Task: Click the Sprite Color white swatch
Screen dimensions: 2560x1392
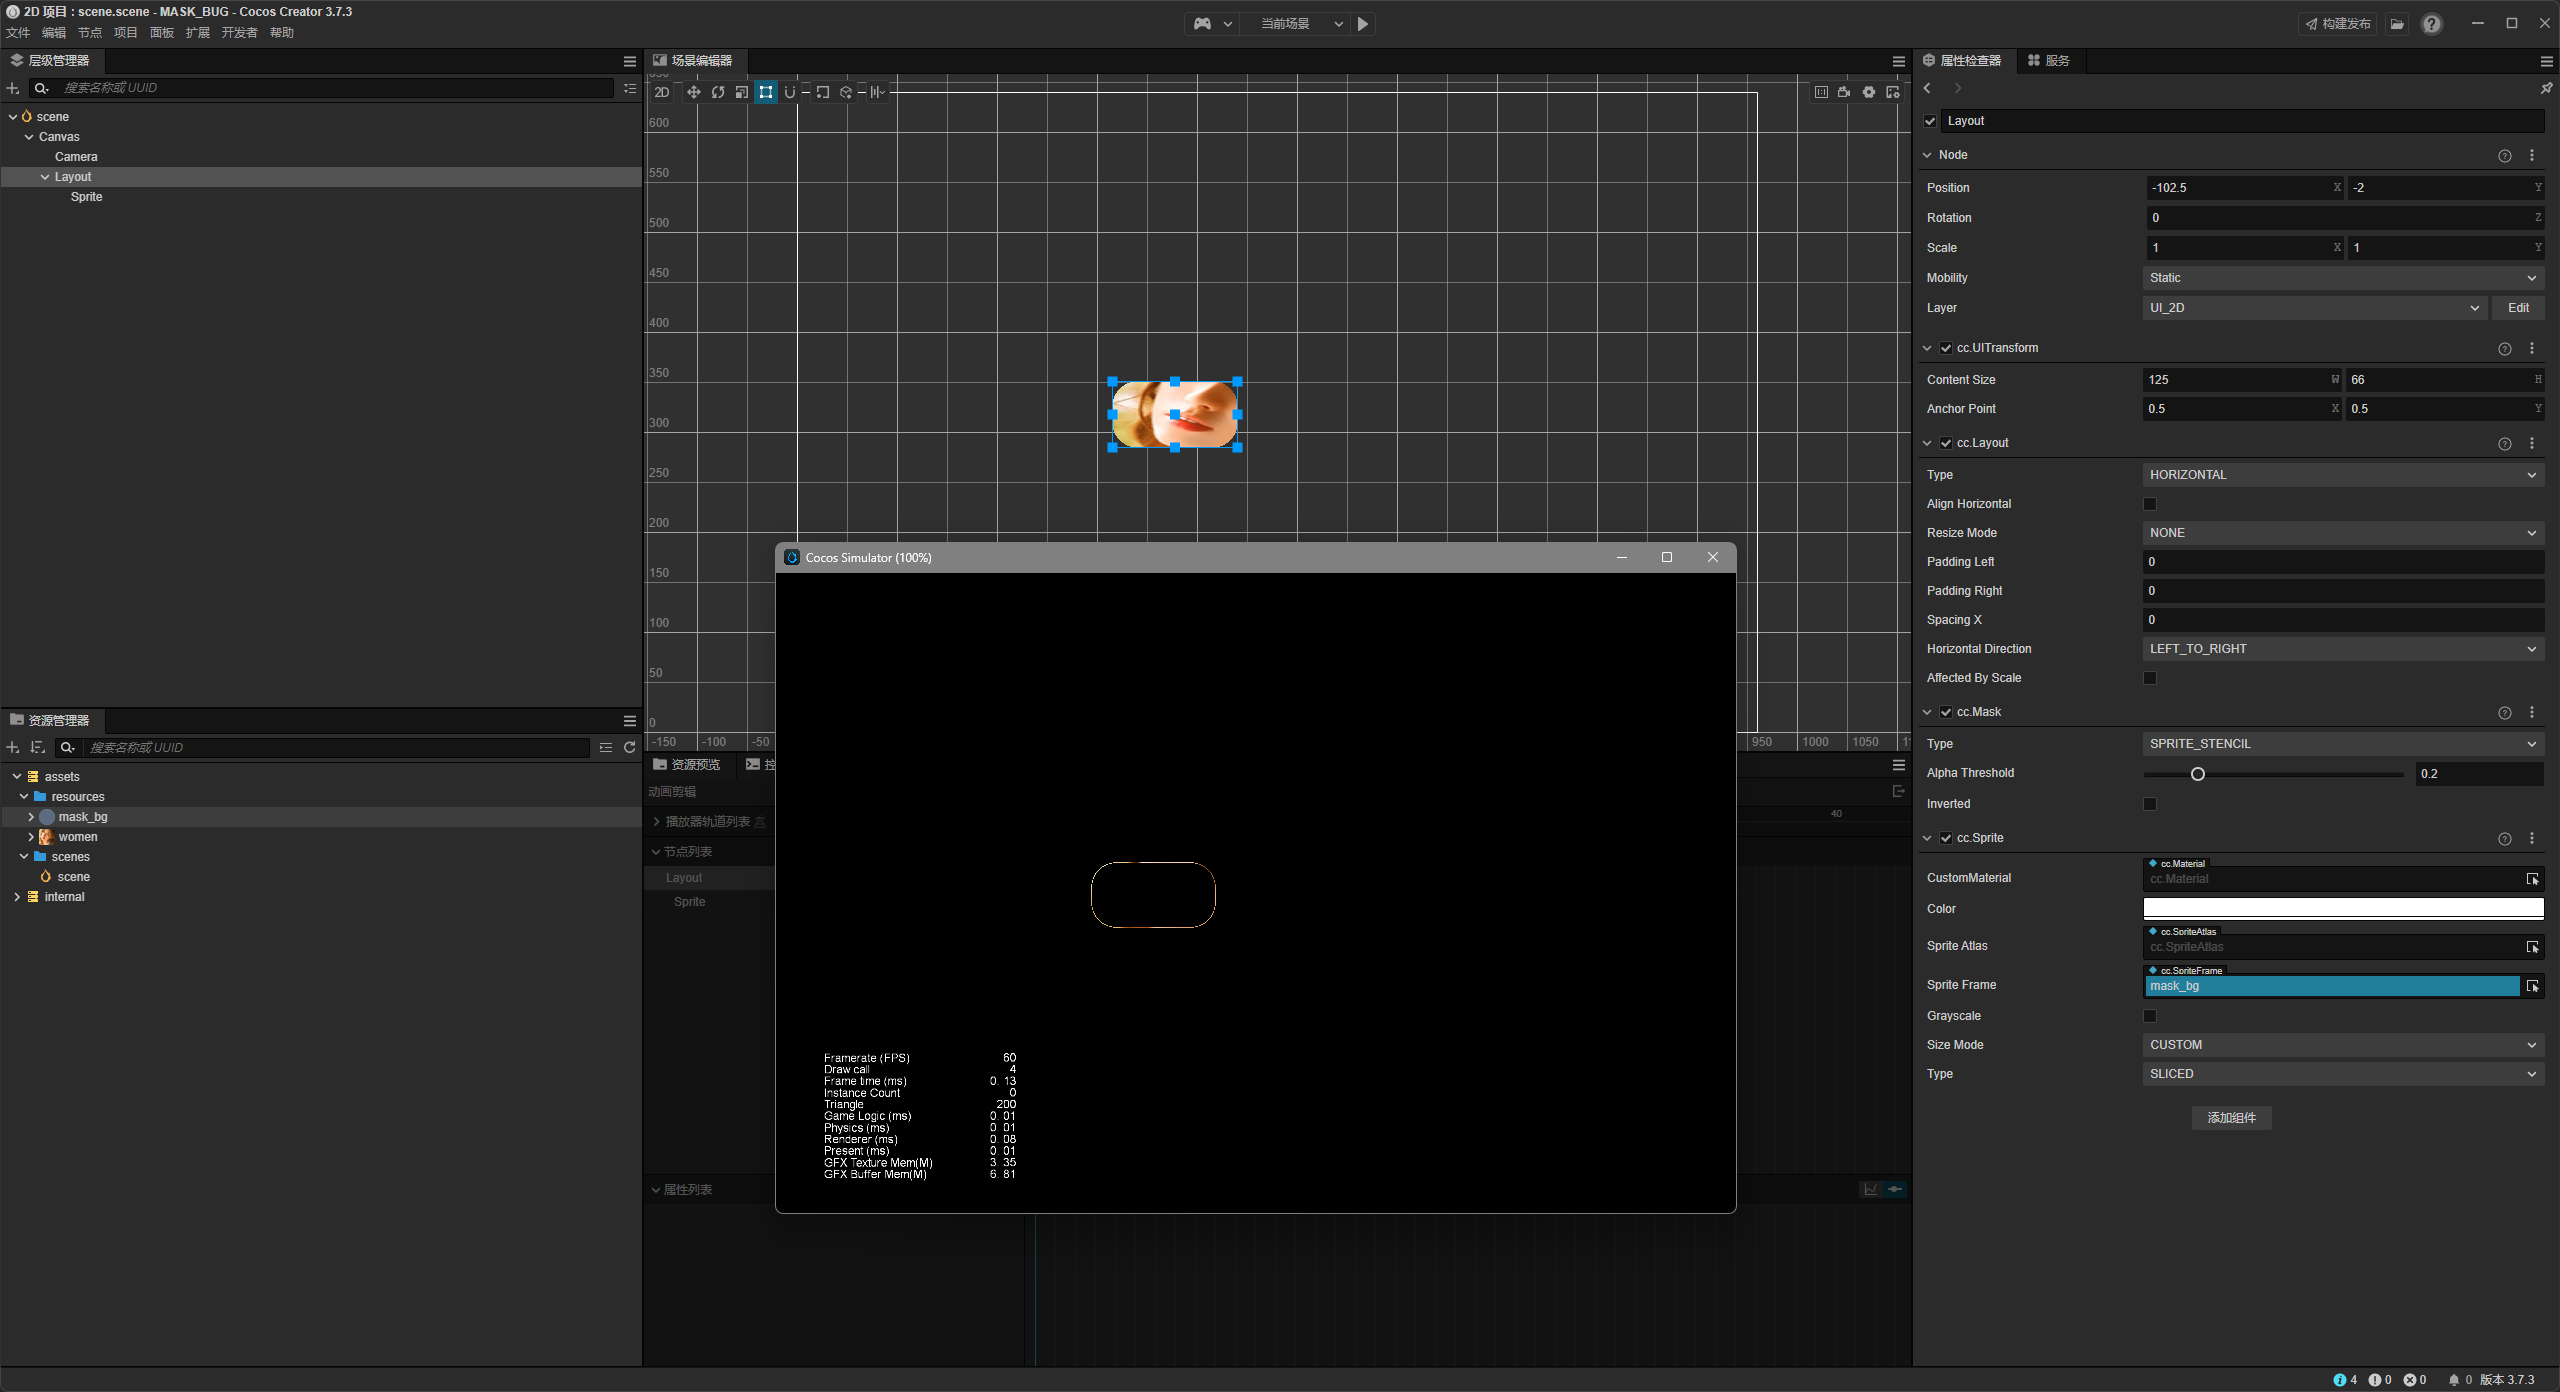Action: click(2342, 909)
